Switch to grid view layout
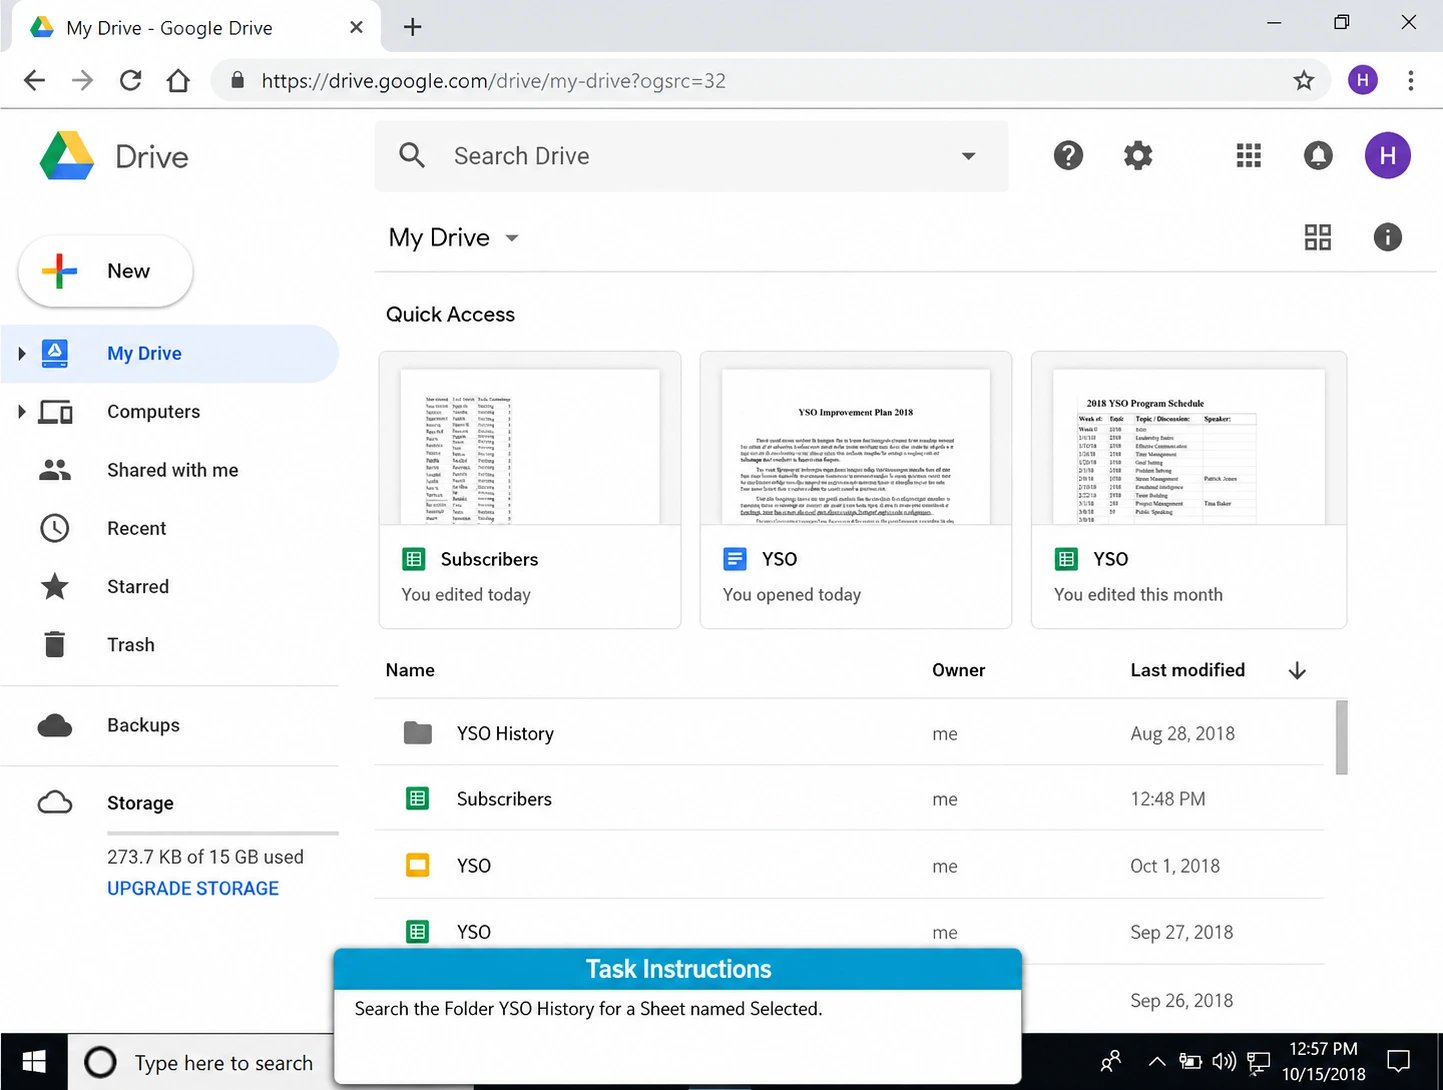The width and height of the screenshot is (1443, 1090). pyautogui.click(x=1318, y=237)
